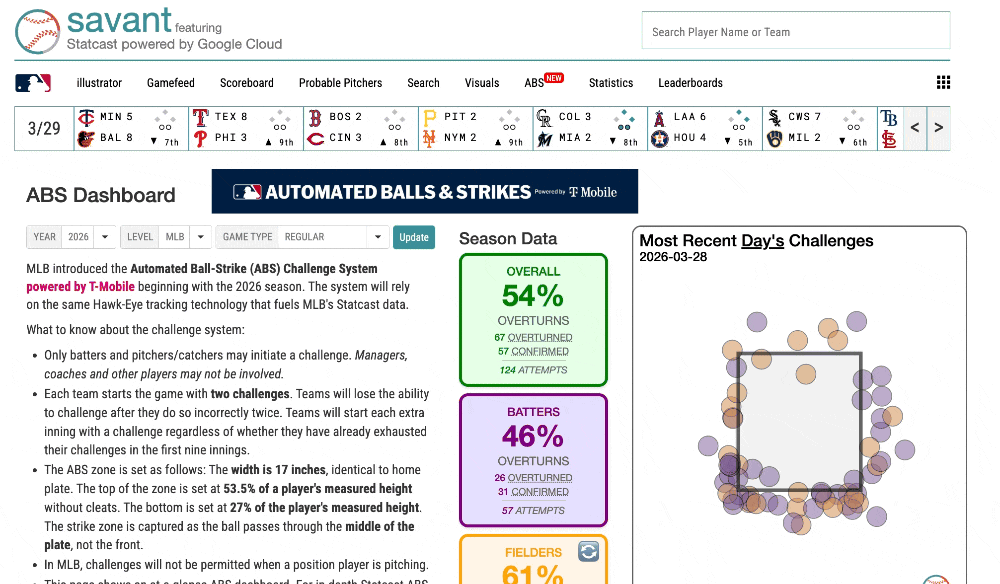Open the Scoreboard nav item
Screen dimensions: 1000x584
(x=247, y=83)
